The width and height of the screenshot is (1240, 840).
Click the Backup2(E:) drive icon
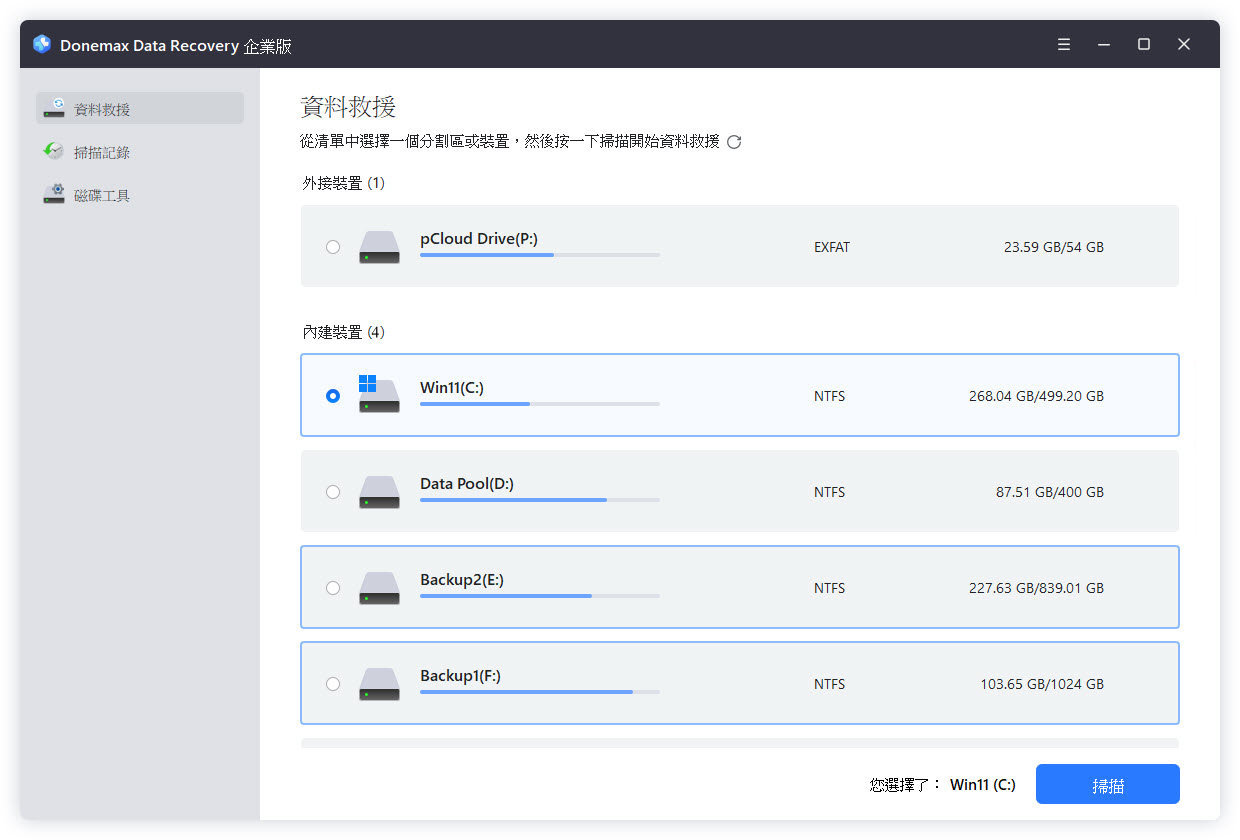tap(379, 588)
